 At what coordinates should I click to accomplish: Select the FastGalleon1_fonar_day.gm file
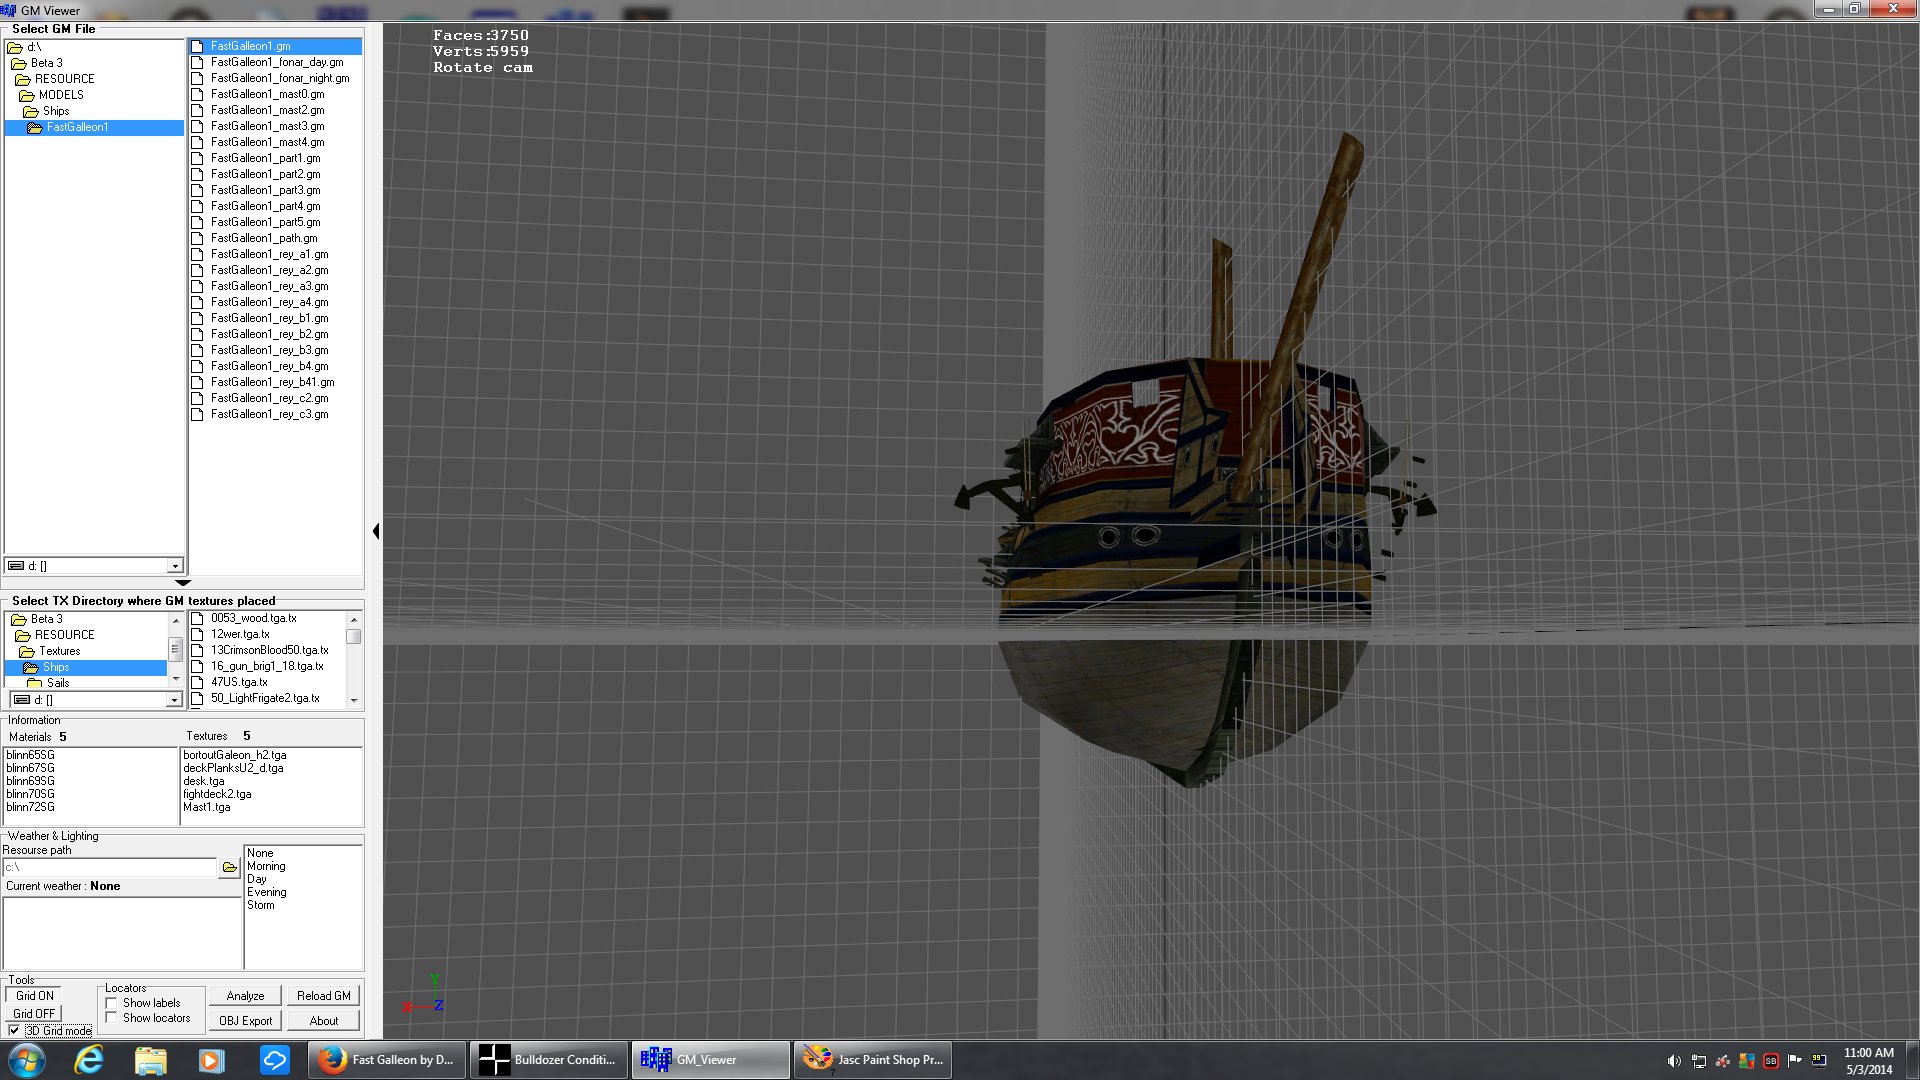coord(277,62)
